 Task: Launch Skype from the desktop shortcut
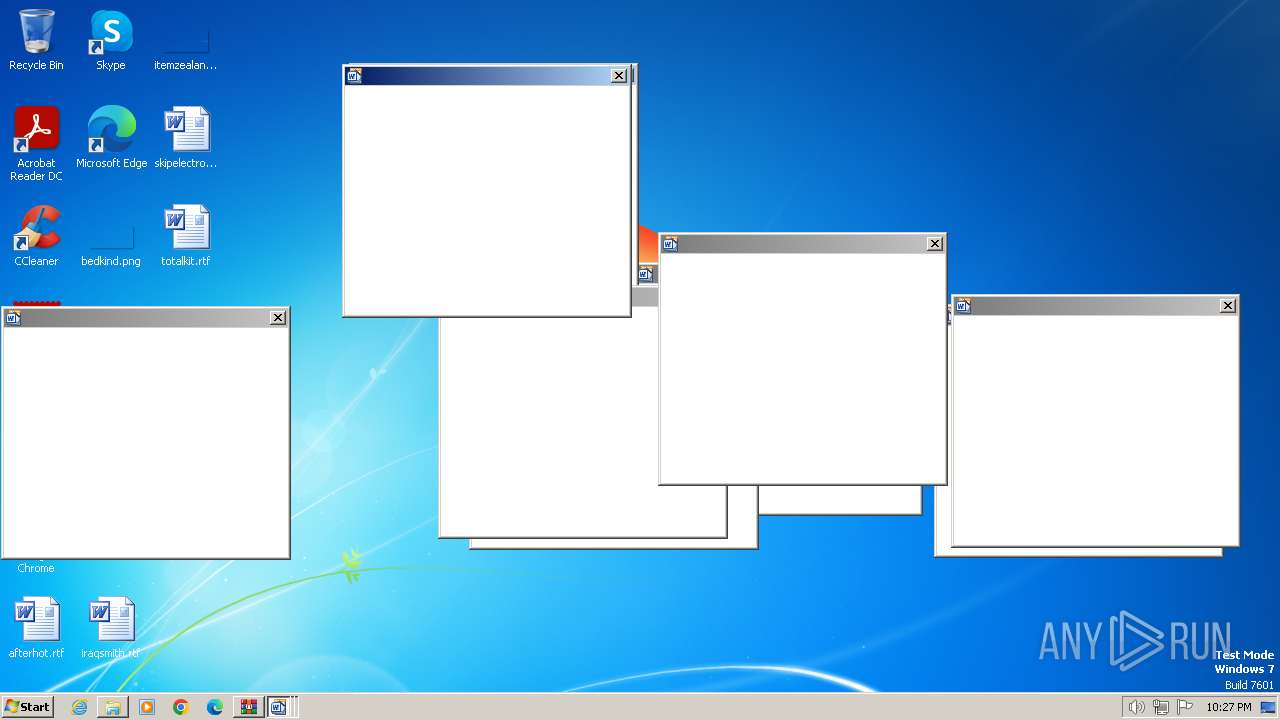coord(110,40)
